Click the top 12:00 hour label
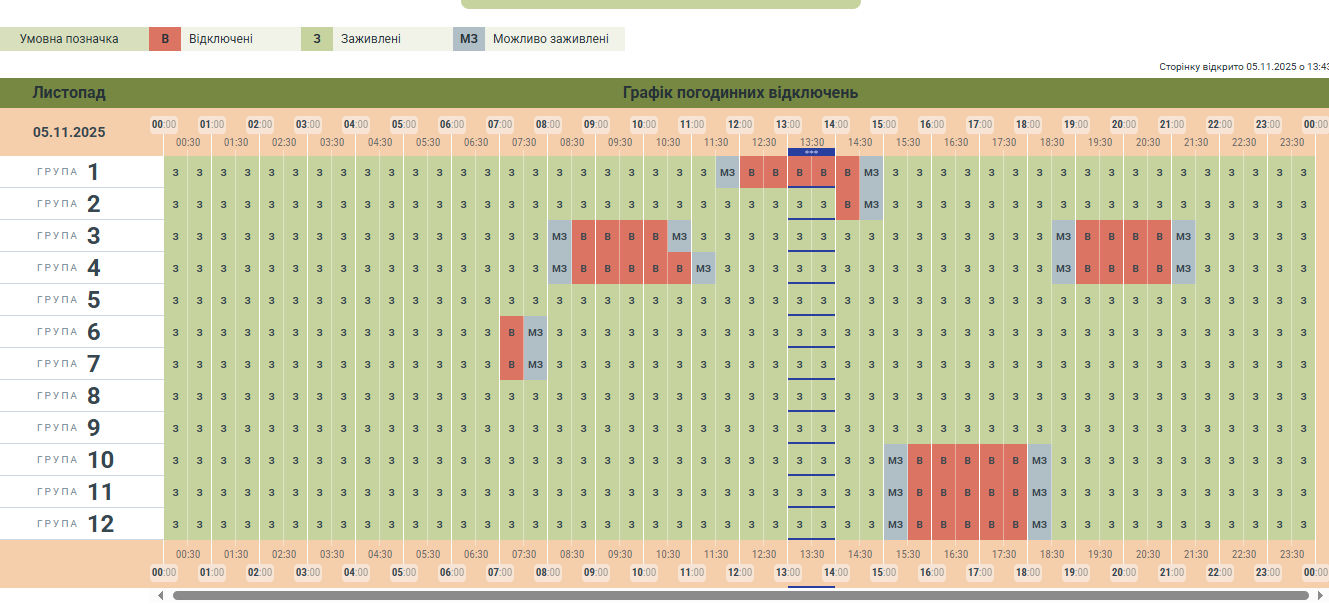1329x604 pixels. pyautogui.click(x=739, y=124)
